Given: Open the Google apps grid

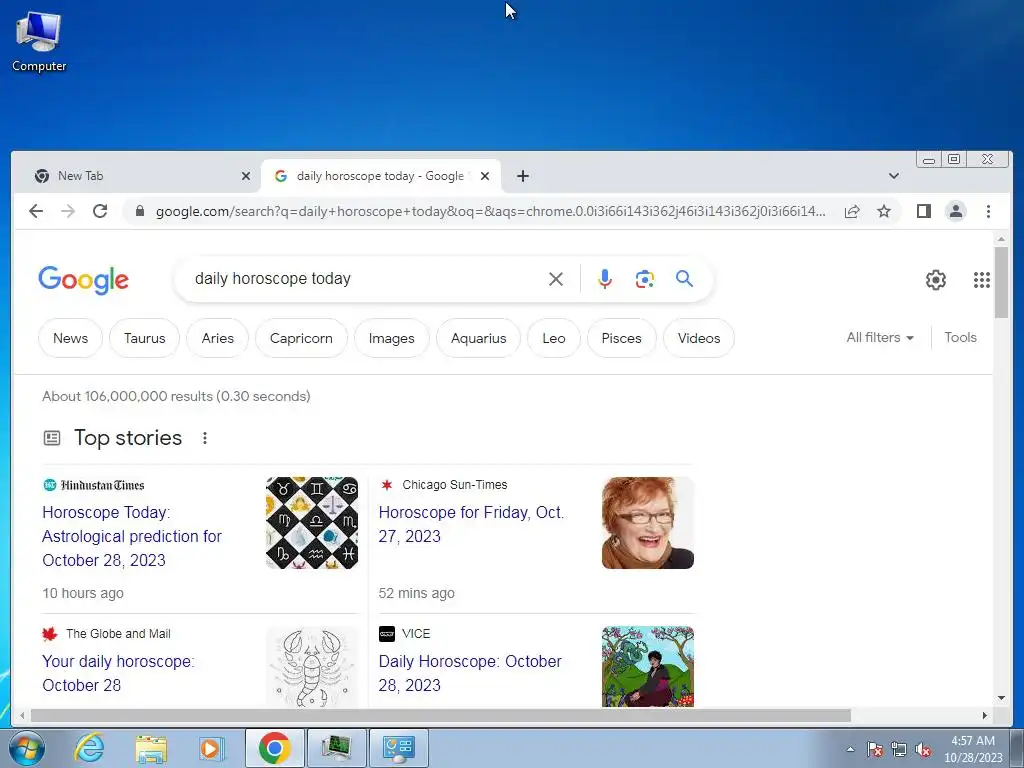Looking at the screenshot, I should pyautogui.click(x=982, y=280).
